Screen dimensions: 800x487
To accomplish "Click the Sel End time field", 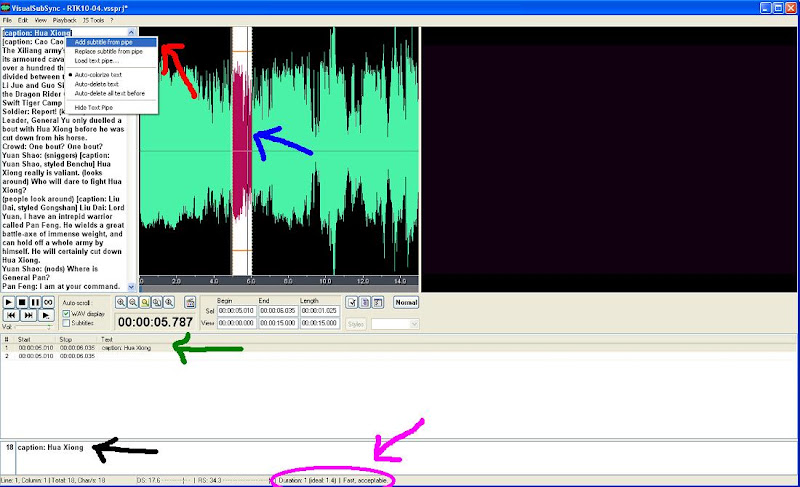I will pyautogui.click(x=278, y=311).
